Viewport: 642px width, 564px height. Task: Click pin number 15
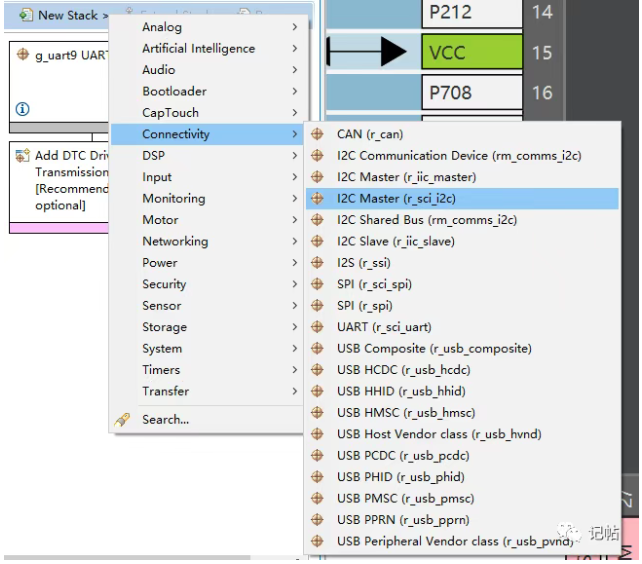click(543, 52)
